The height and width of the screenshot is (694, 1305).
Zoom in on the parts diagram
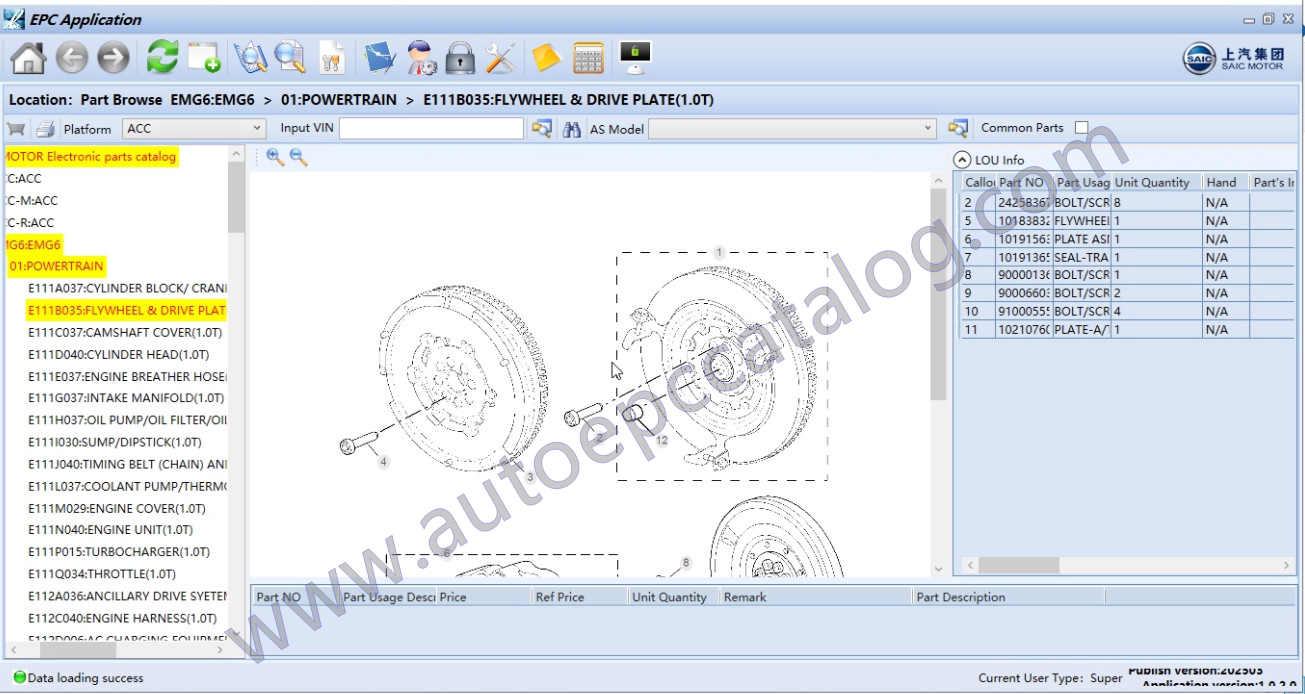pyautogui.click(x=275, y=157)
